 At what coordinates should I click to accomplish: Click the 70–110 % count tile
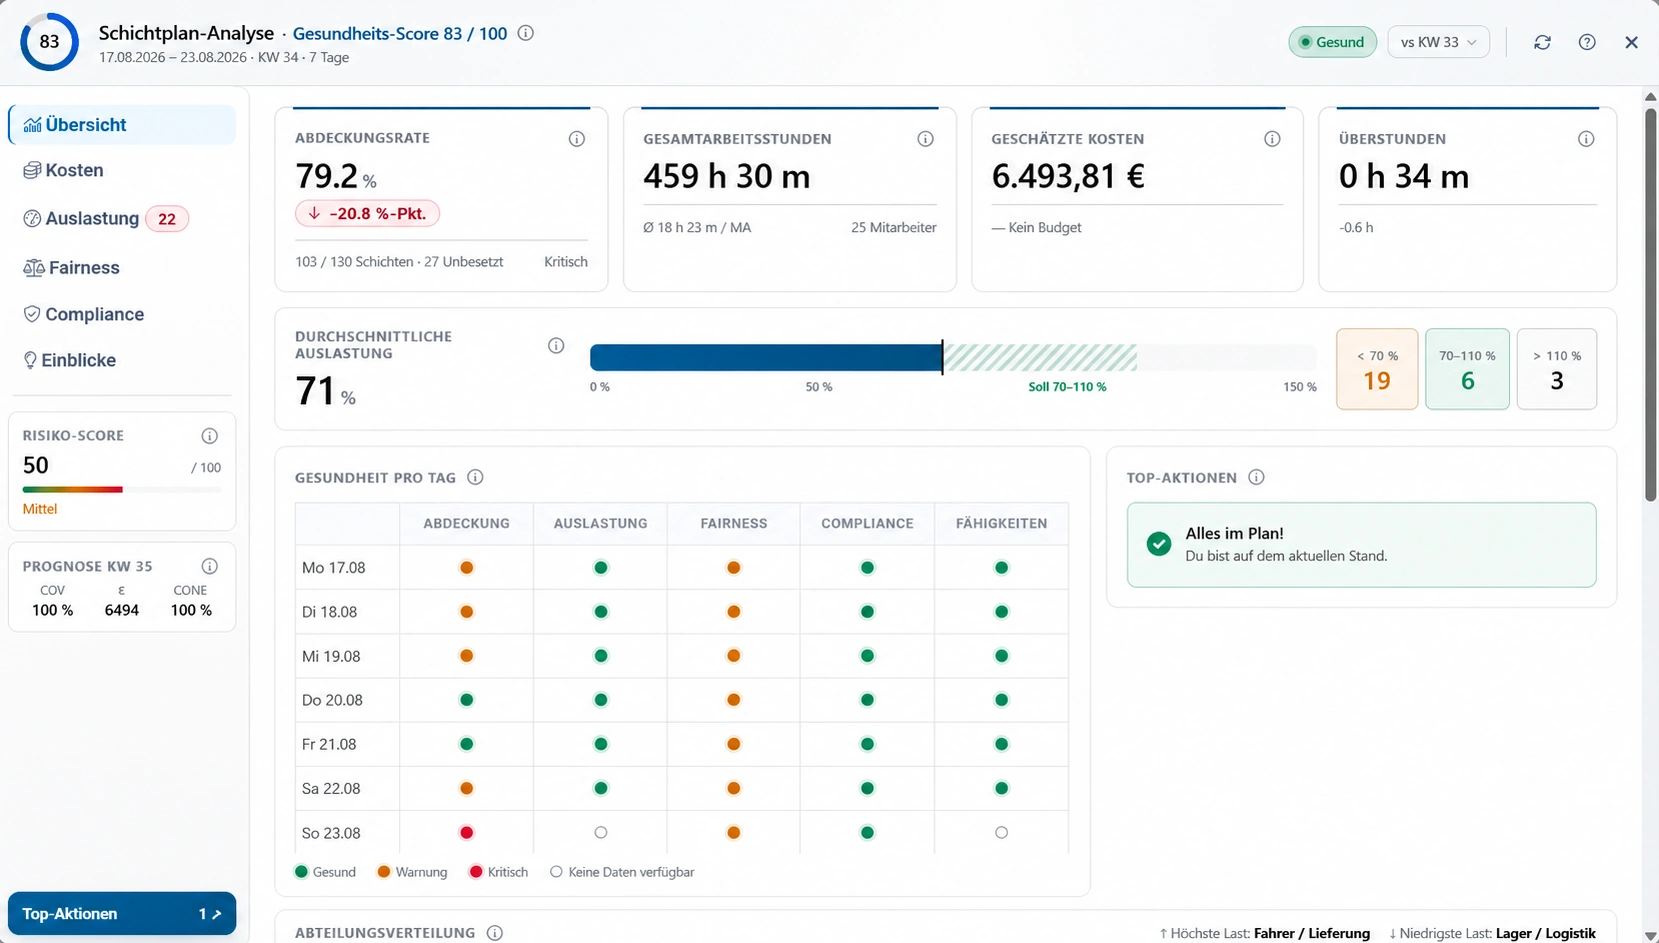pyautogui.click(x=1467, y=369)
